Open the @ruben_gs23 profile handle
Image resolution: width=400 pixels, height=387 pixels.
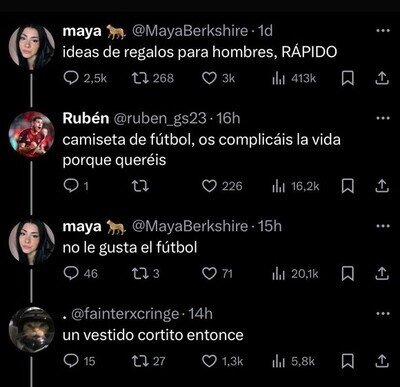(x=160, y=118)
